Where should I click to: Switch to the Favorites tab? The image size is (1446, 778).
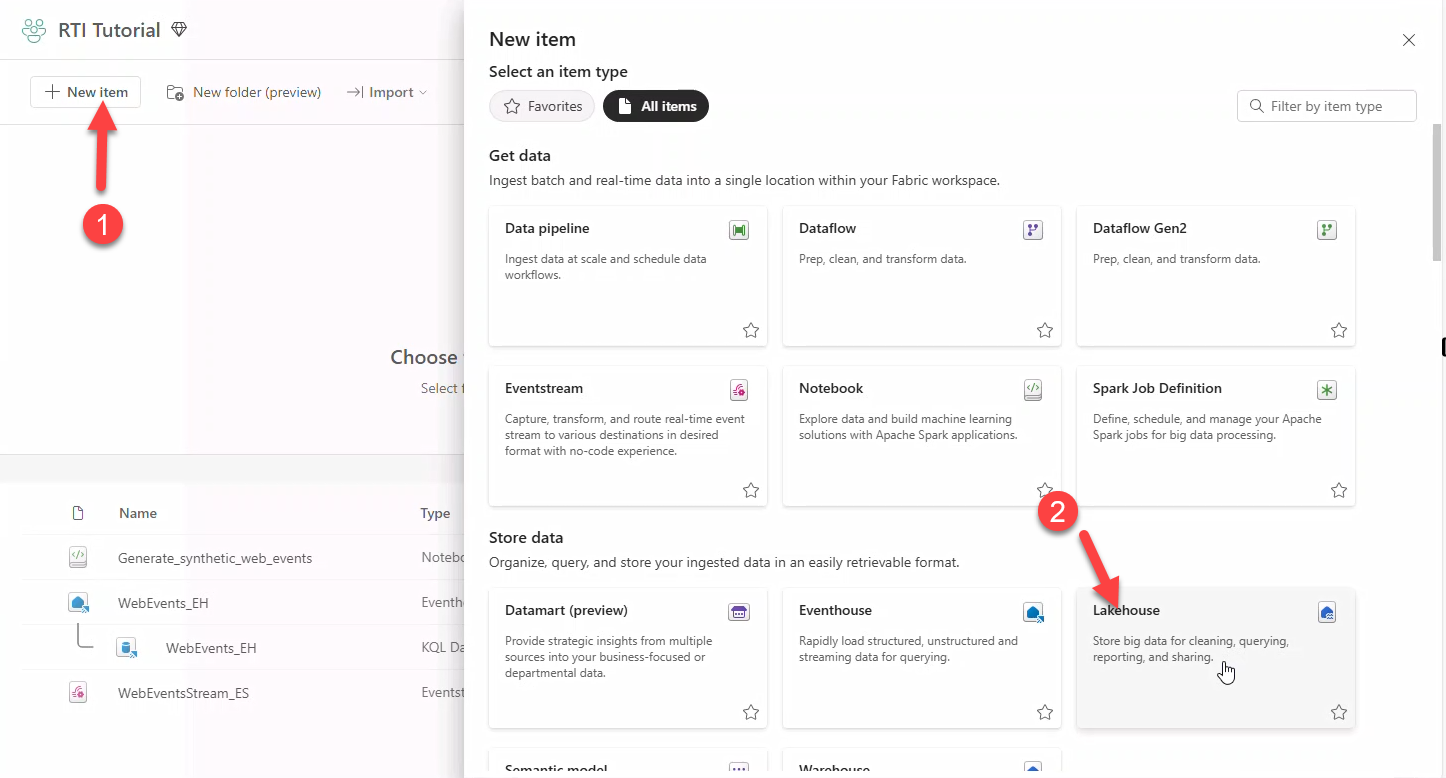click(542, 106)
